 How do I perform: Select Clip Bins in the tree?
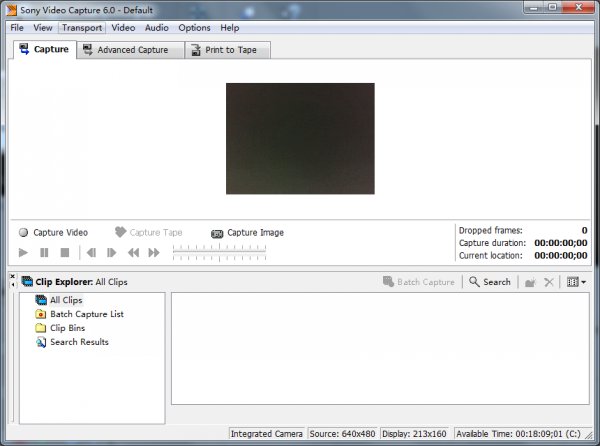tap(67, 328)
